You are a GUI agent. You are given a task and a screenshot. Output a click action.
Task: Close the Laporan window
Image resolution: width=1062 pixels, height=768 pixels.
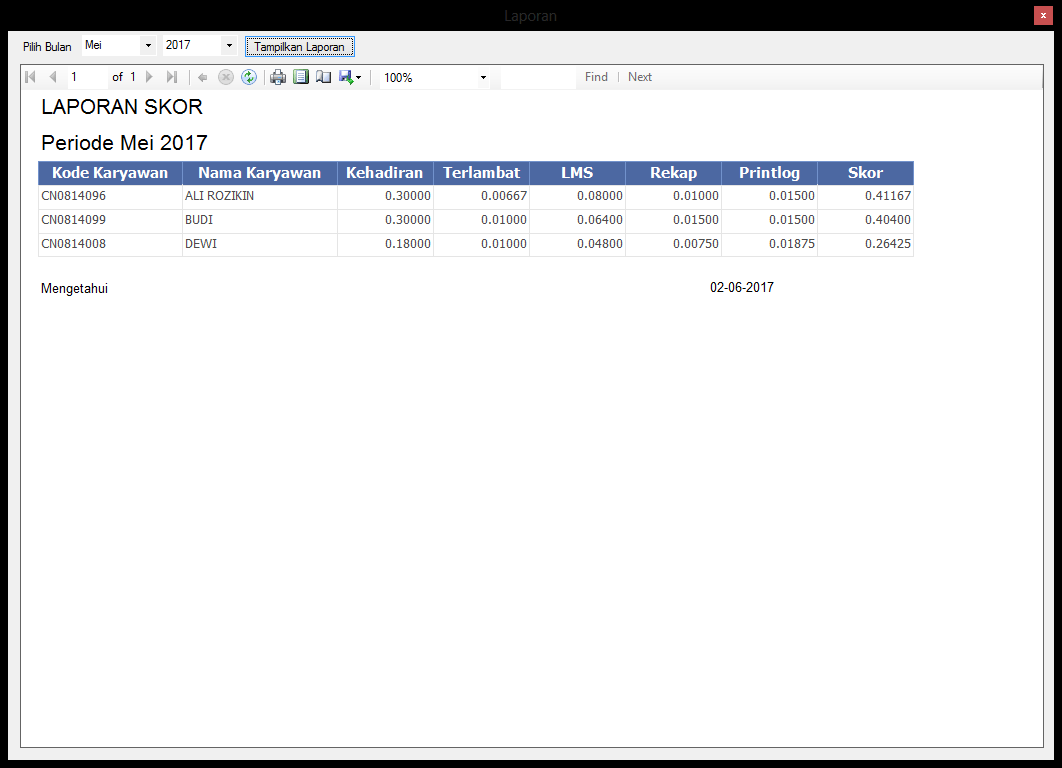coord(1043,15)
